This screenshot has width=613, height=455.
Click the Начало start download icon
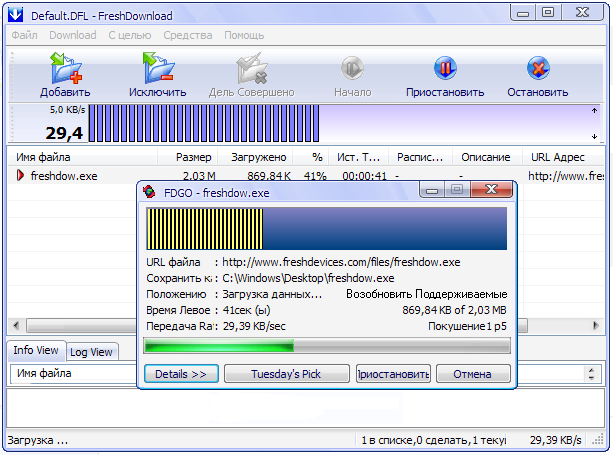point(352,68)
